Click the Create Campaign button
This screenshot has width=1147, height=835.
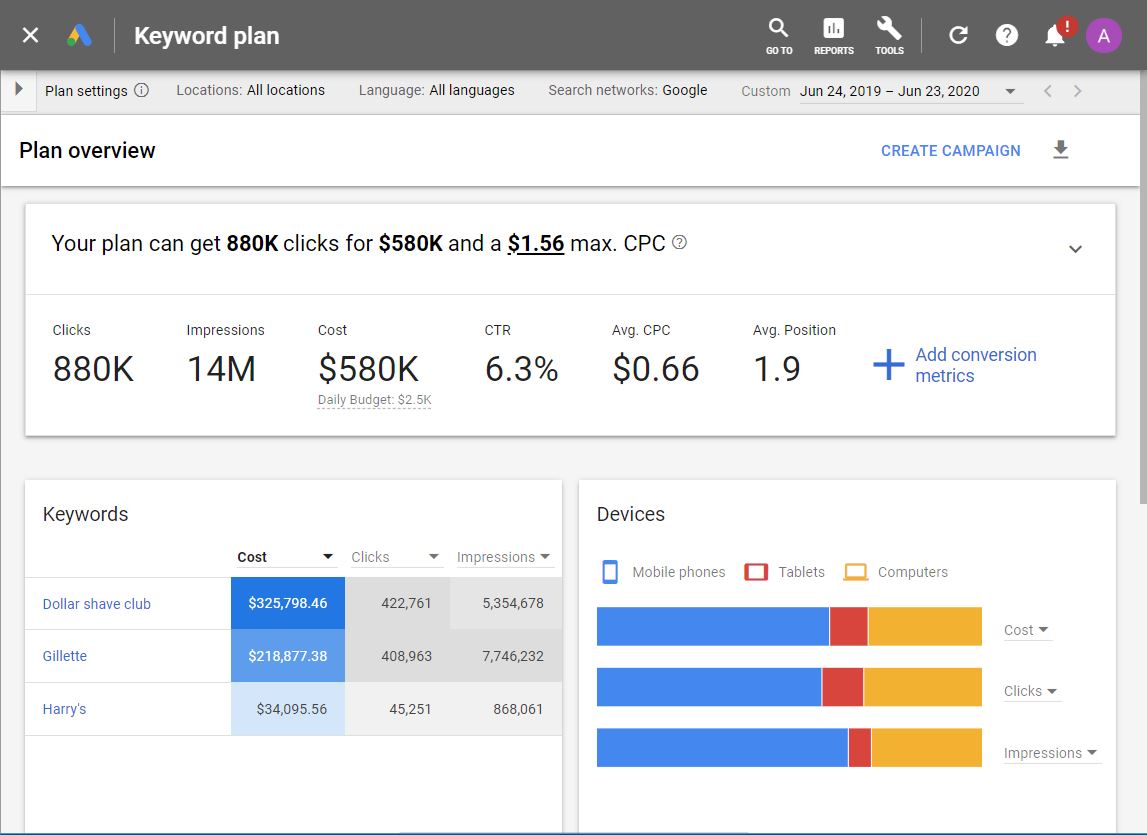coord(950,151)
